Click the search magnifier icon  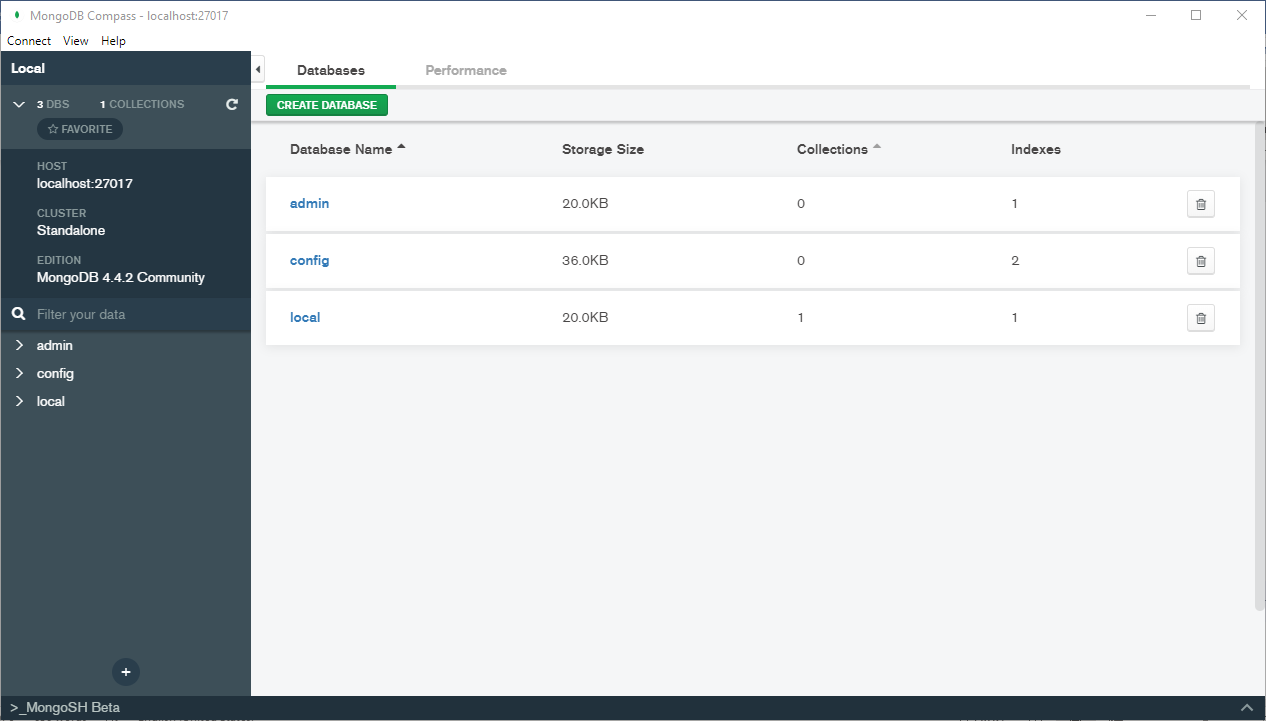[x=18, y=314]
